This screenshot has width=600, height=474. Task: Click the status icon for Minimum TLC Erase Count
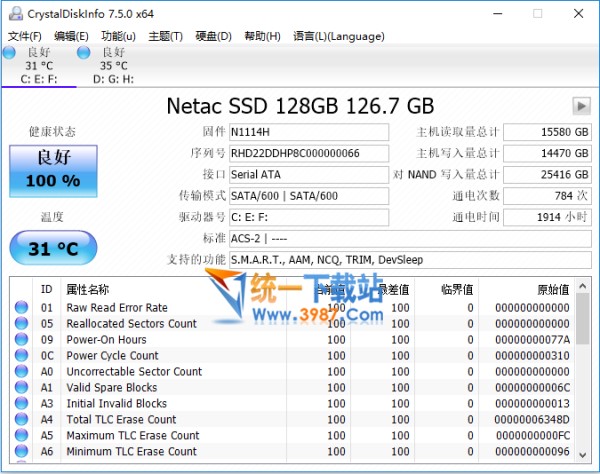(x=21, y=451)
